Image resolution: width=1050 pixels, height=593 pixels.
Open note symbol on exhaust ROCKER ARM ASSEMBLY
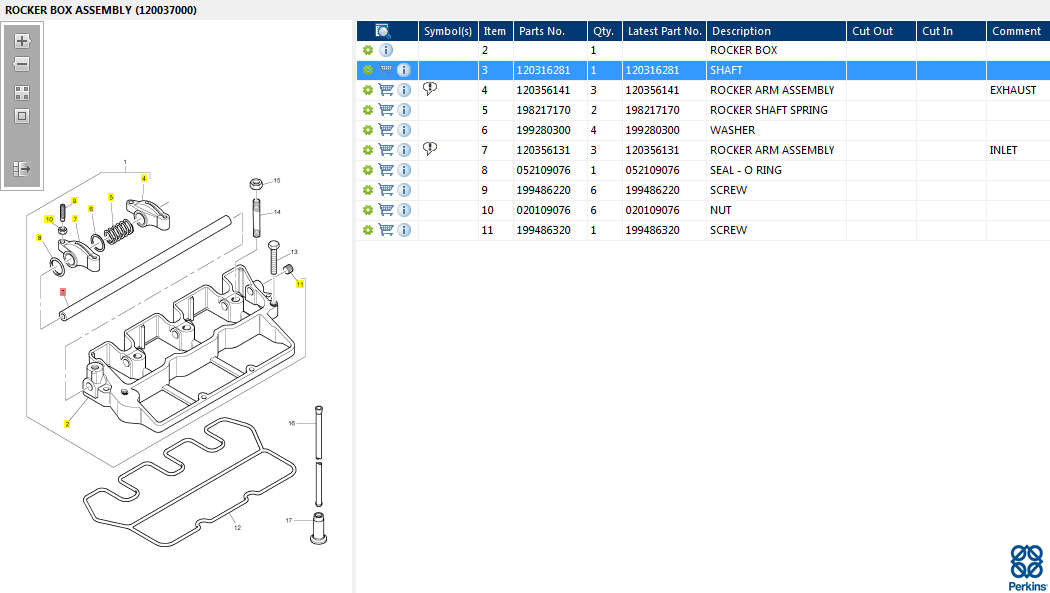click(430, 90)
